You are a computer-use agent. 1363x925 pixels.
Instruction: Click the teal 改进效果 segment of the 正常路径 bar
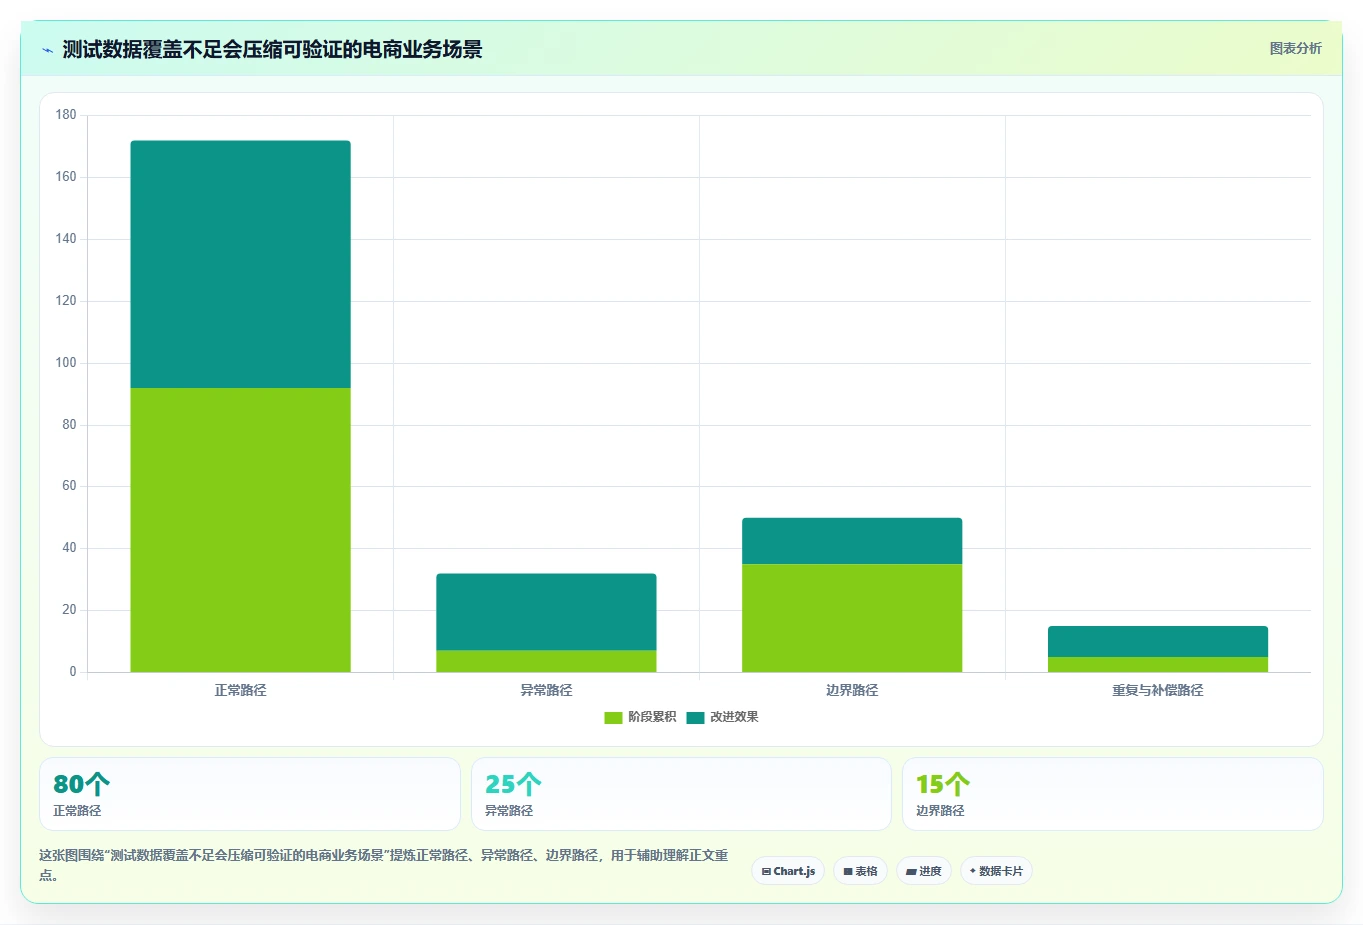[240, 264]
